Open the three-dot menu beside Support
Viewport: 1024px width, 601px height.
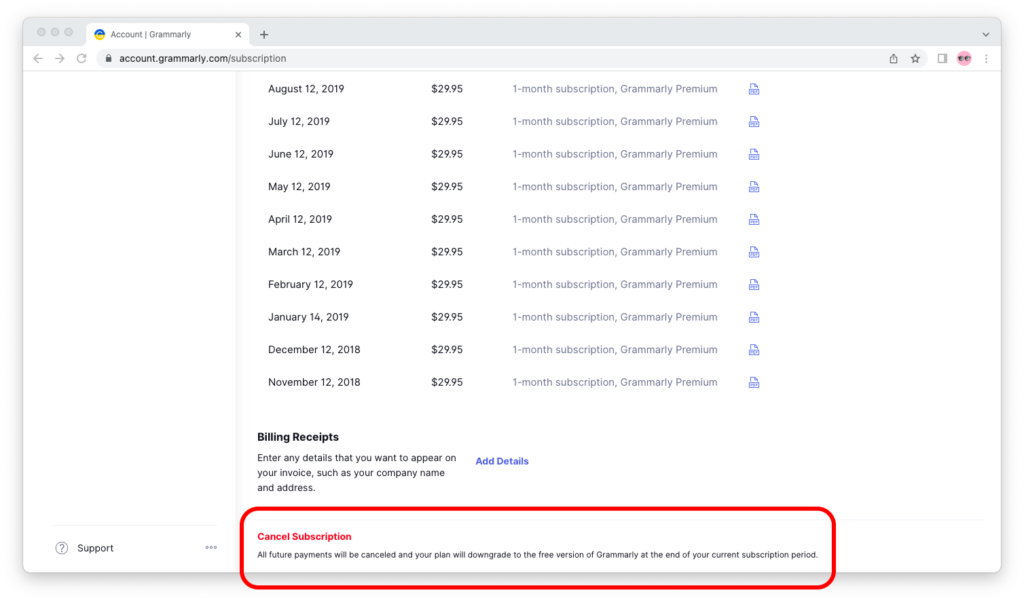point(211,547)
